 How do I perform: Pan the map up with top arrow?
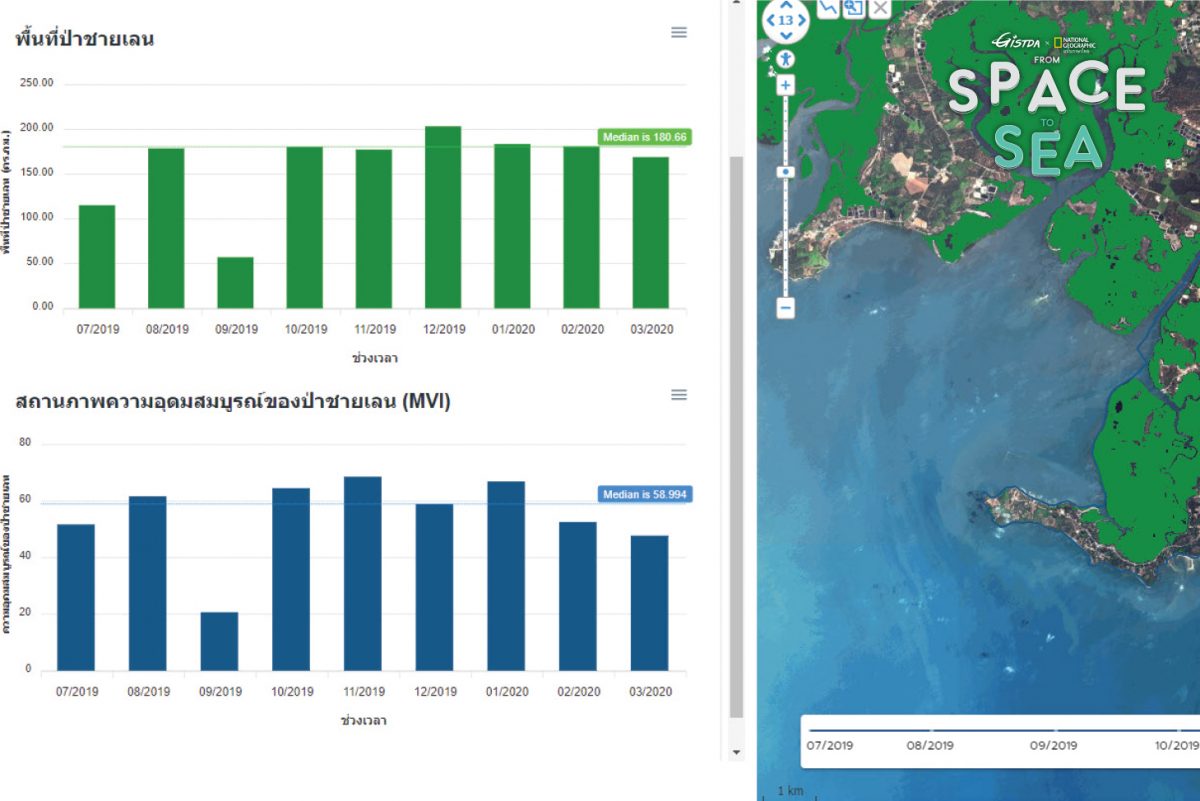pyautogui.click(x=786, y=5)
